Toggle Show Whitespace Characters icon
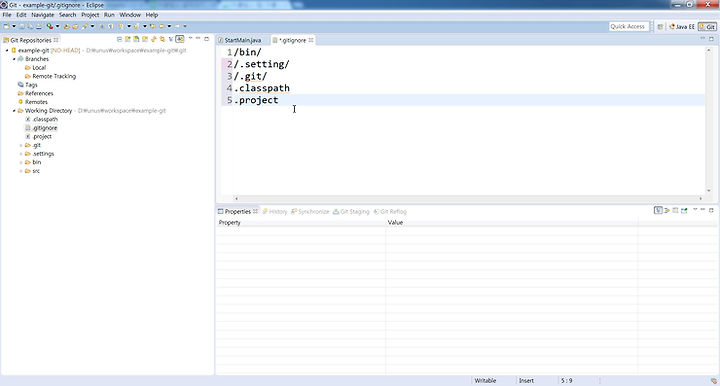Screen dimensions: 720x386 coord(110,26)
